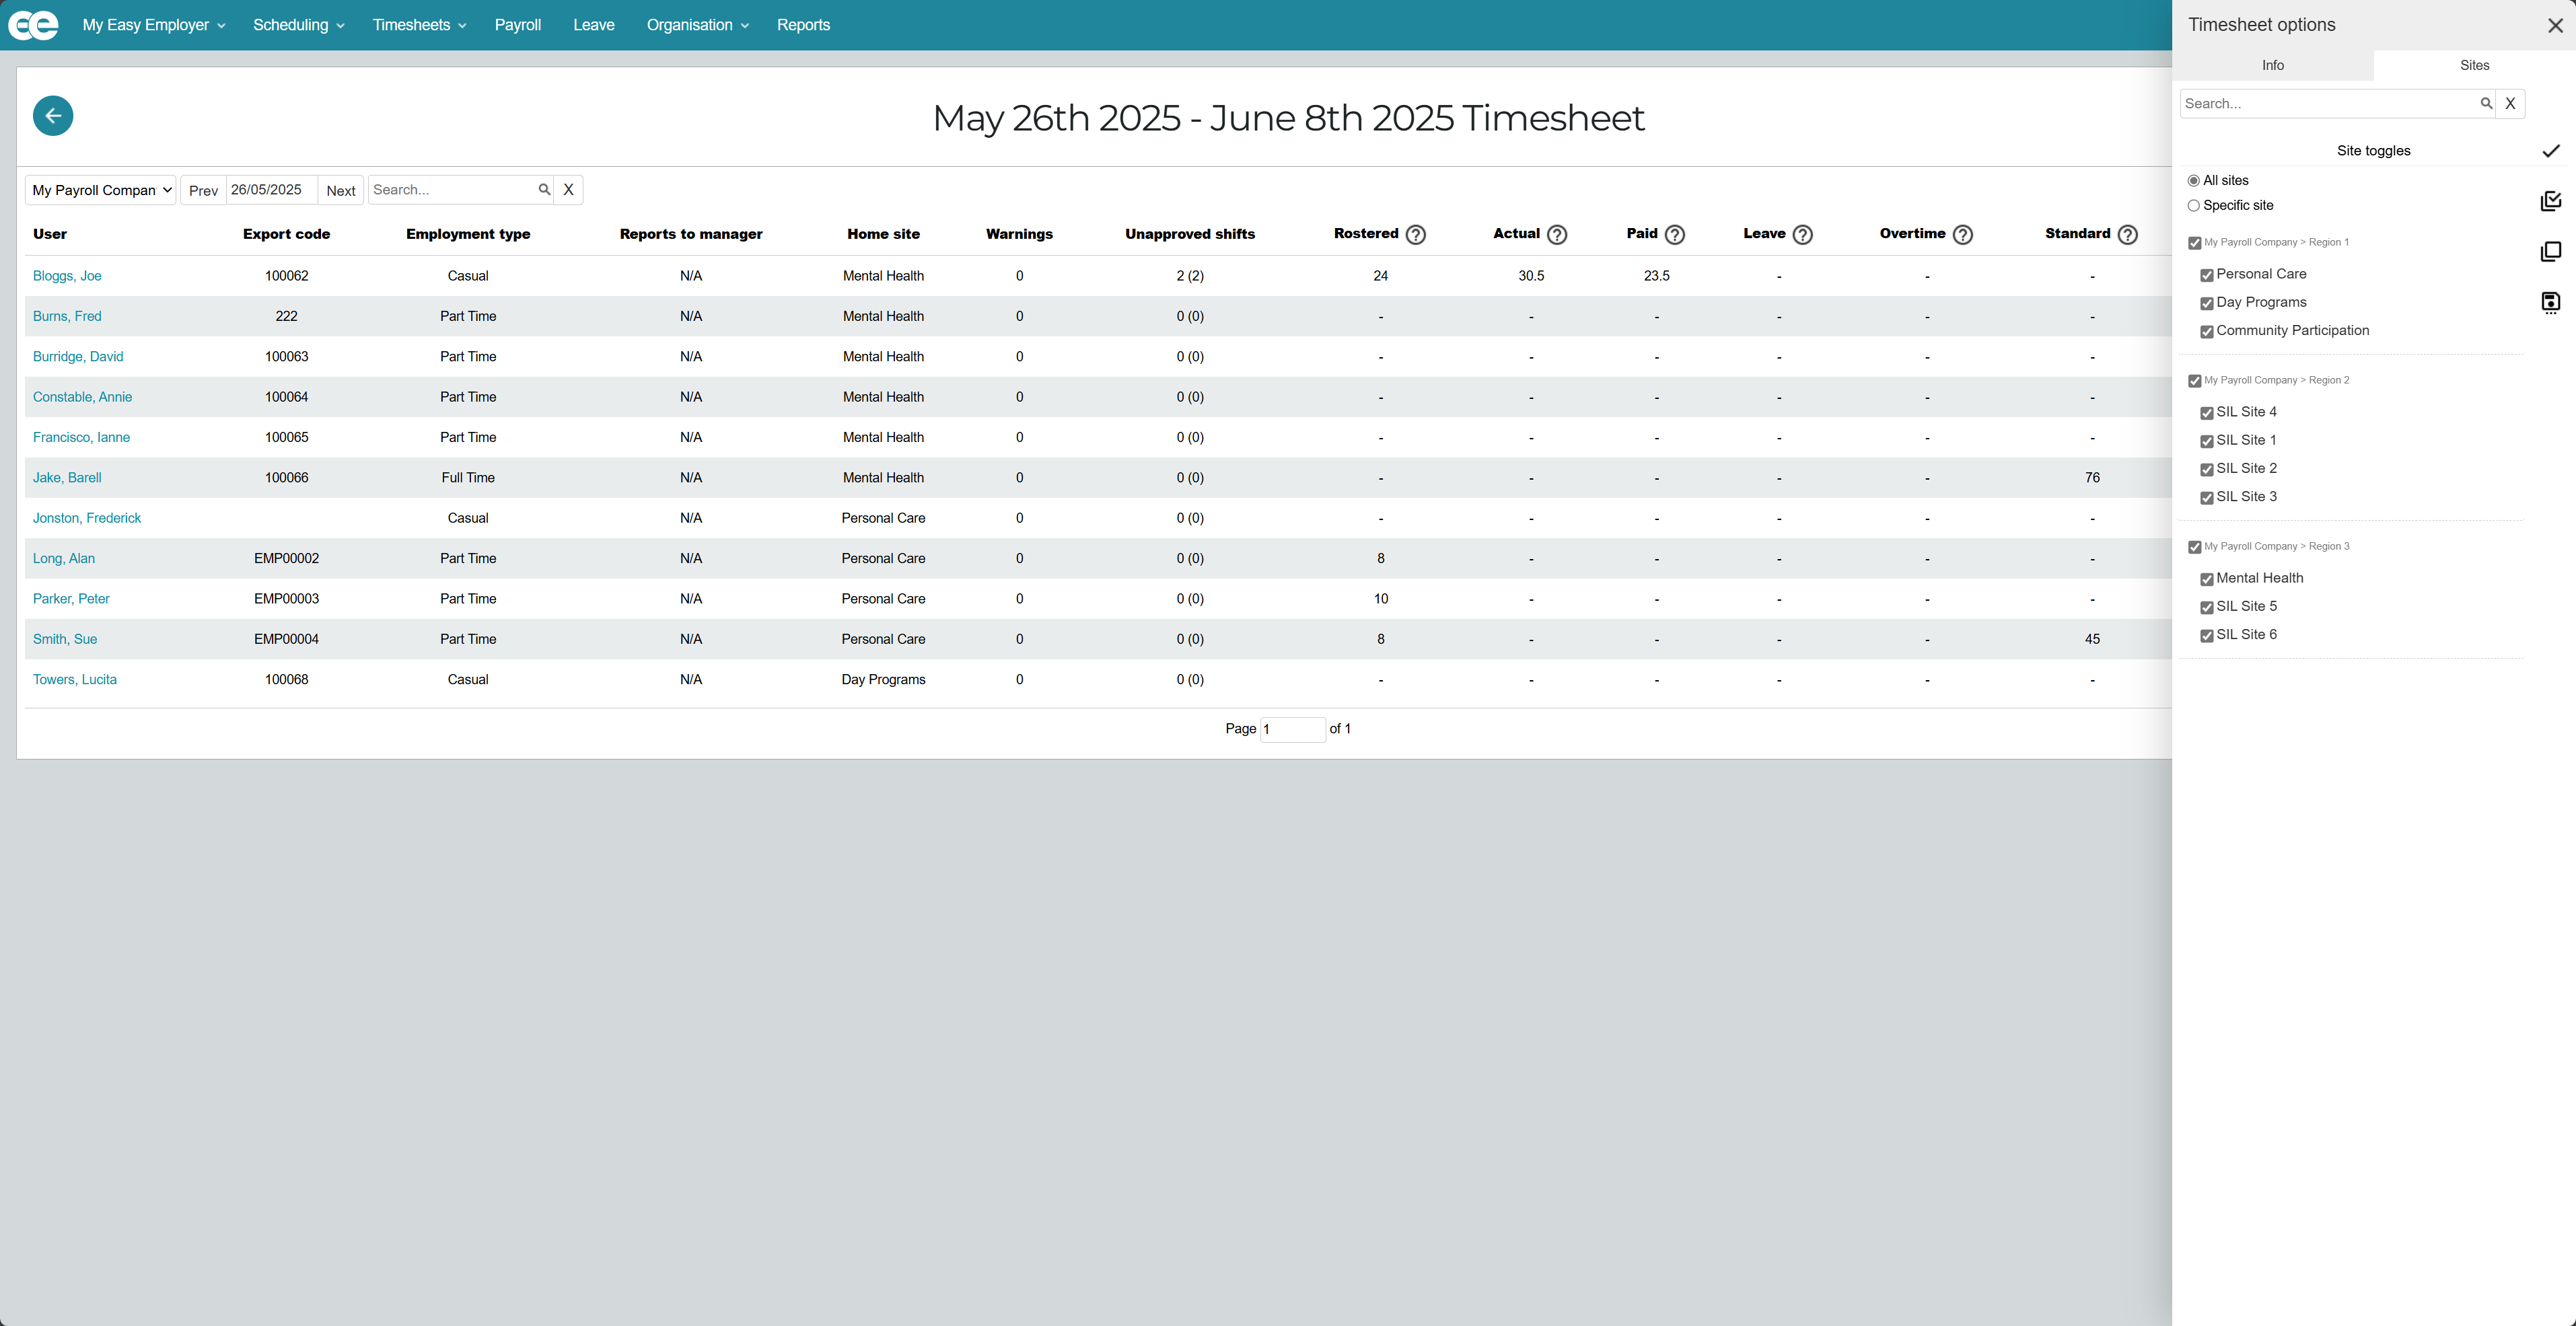Screen dimensions: 2576x1326
Task: Click the sites search magnifier icon
Action: click(x=2486, y=103)
